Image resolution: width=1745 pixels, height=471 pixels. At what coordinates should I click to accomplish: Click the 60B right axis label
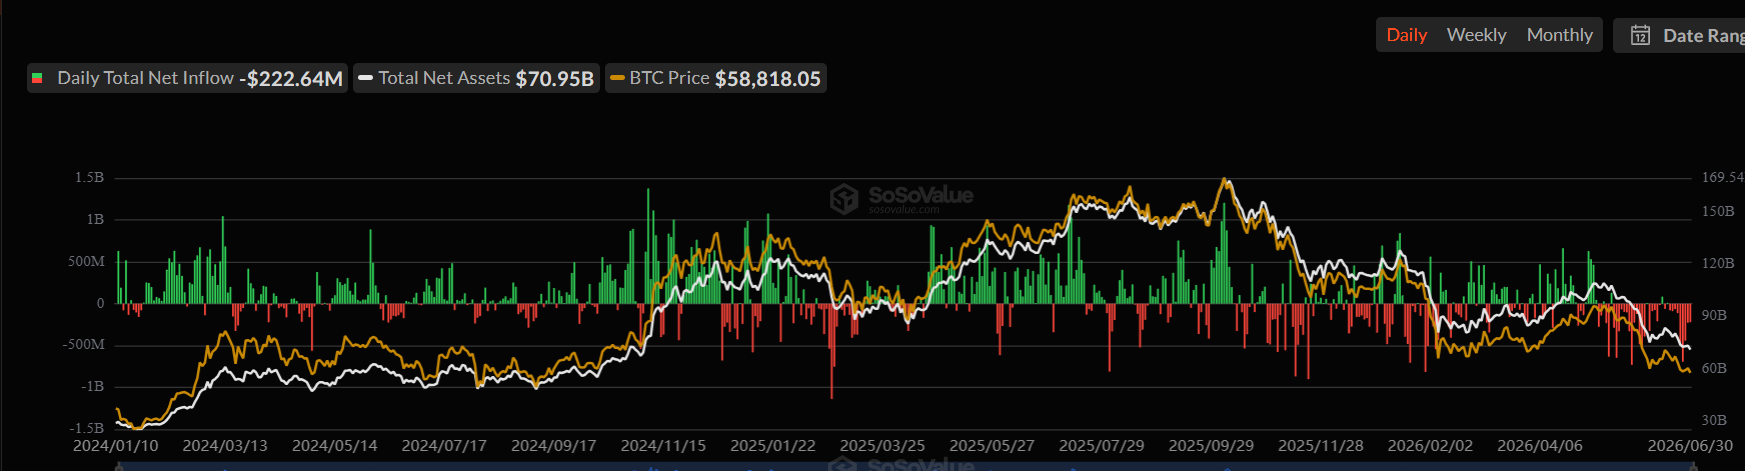pyautogui.click(x=1714, y=368)
